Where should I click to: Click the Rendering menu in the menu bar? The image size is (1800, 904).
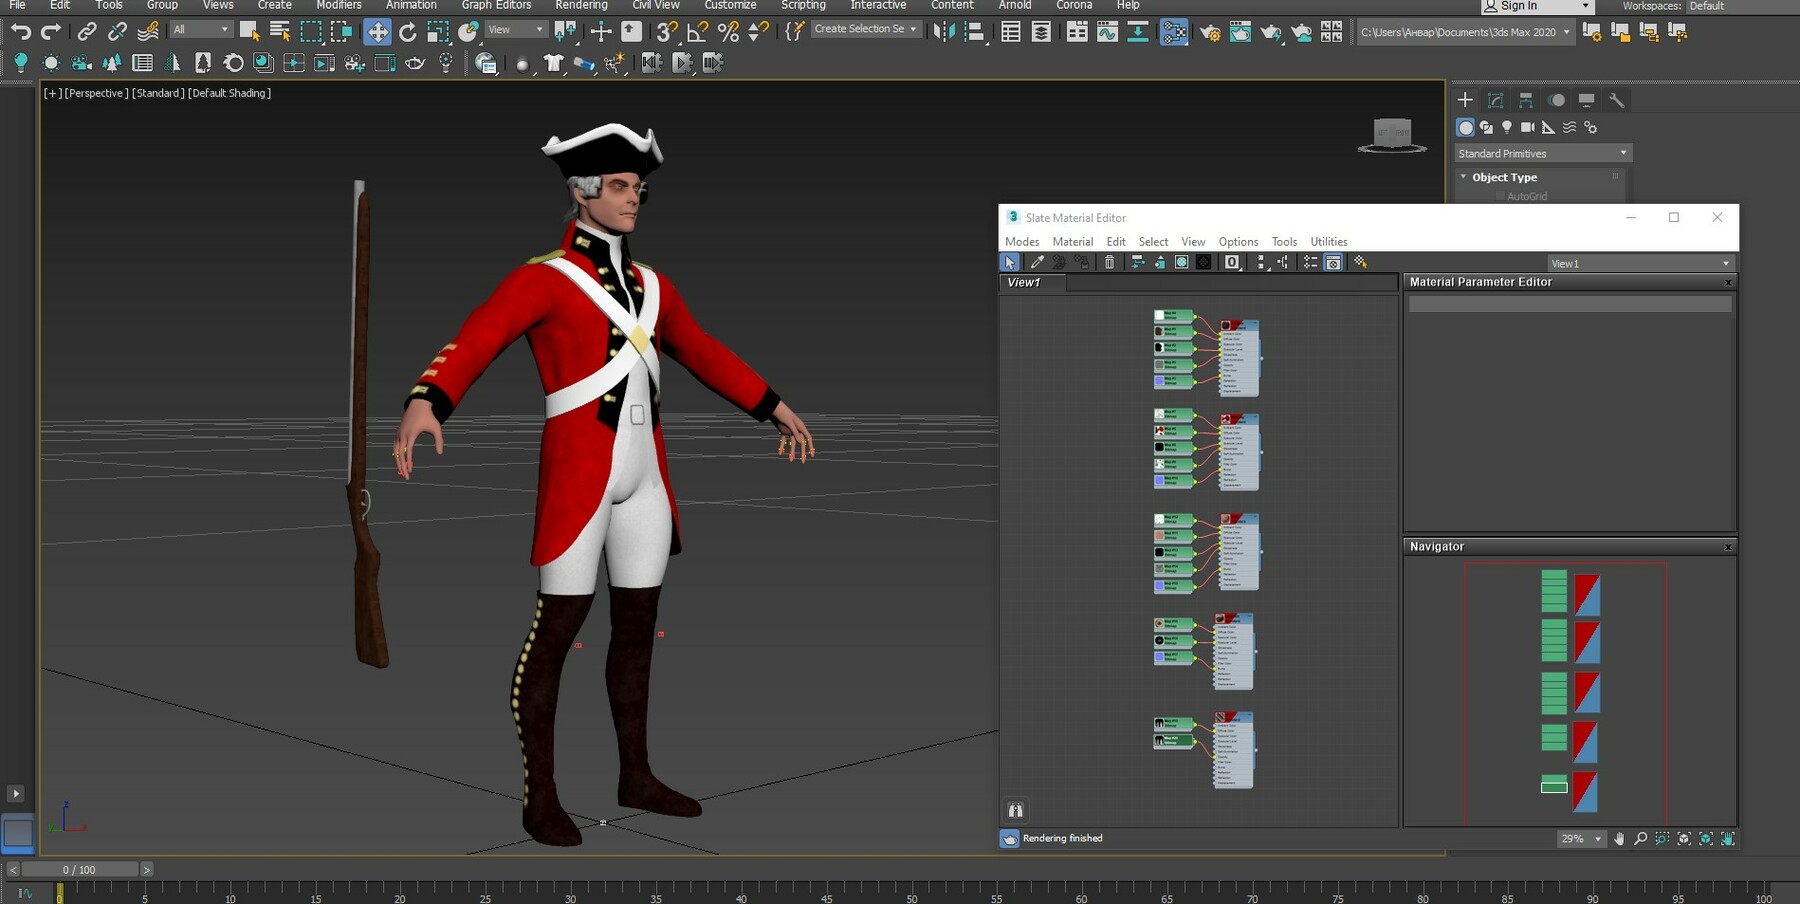tap(581, 6)
